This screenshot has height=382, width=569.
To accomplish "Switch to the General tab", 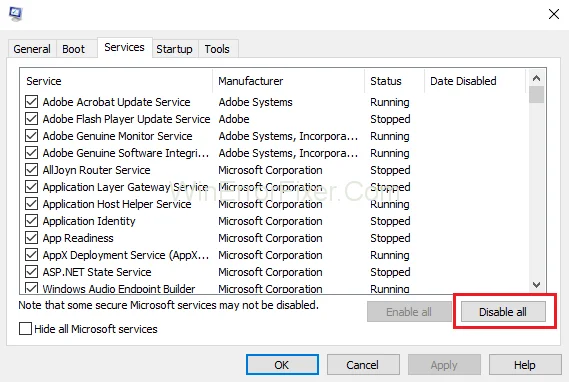I will [32, 49].
